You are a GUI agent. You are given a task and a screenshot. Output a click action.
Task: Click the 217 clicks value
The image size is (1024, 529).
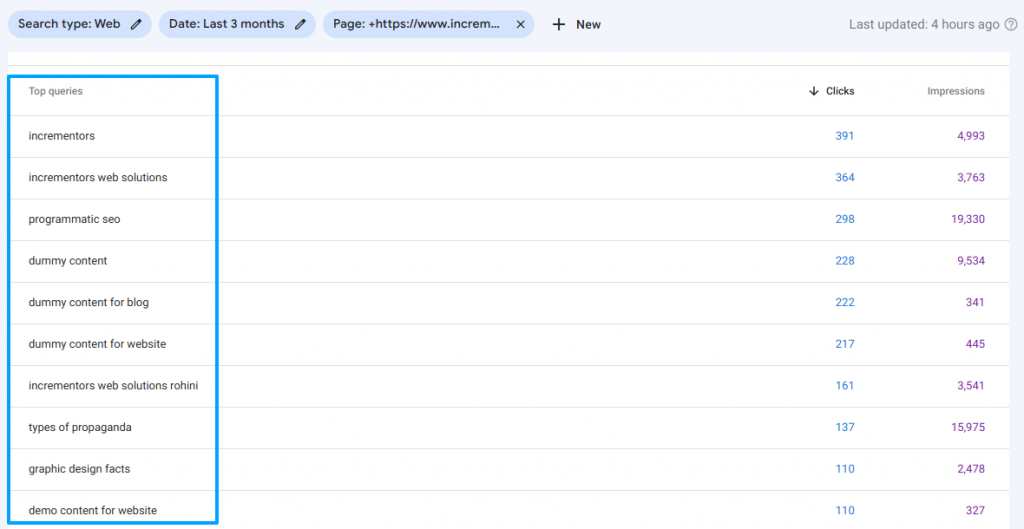tap(844, 344)
